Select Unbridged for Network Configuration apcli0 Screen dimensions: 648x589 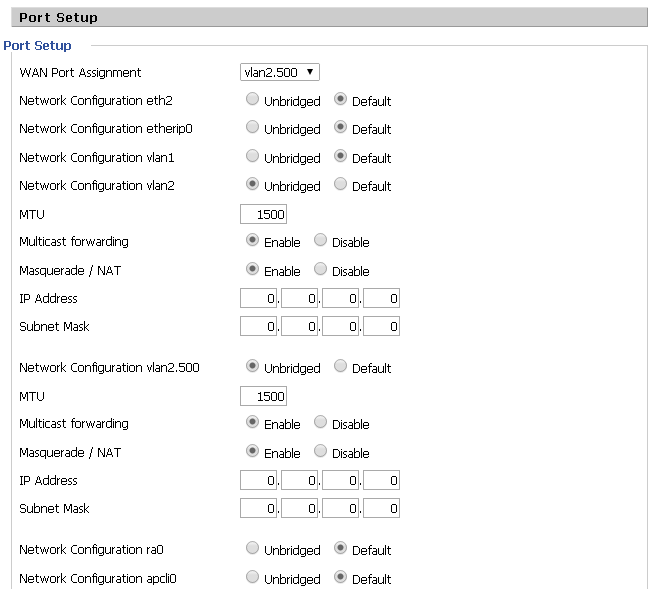coord(252,577)
